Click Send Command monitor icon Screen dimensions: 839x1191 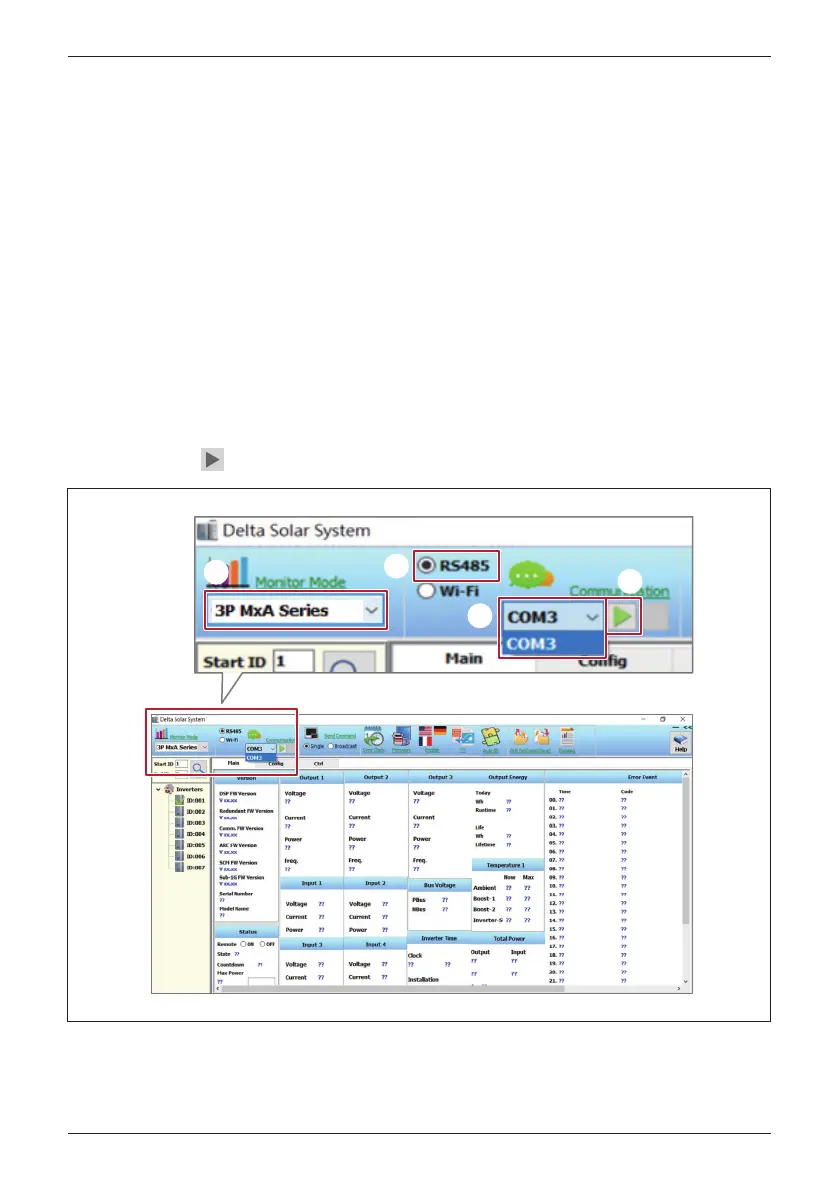click(311, 734)
